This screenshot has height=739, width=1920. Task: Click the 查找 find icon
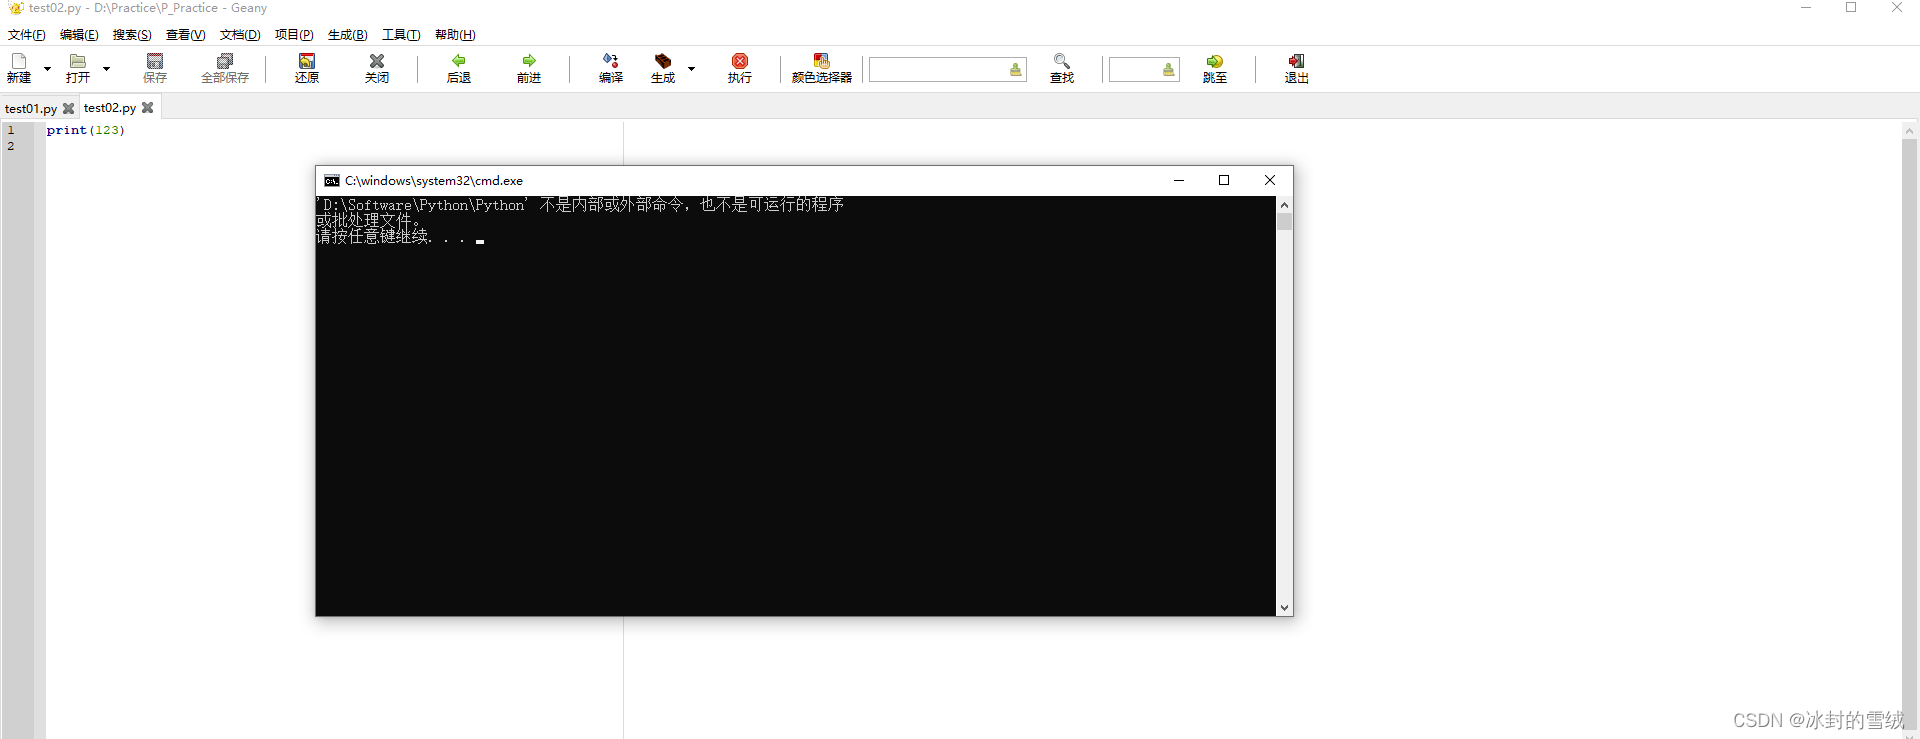[1062, 68]
